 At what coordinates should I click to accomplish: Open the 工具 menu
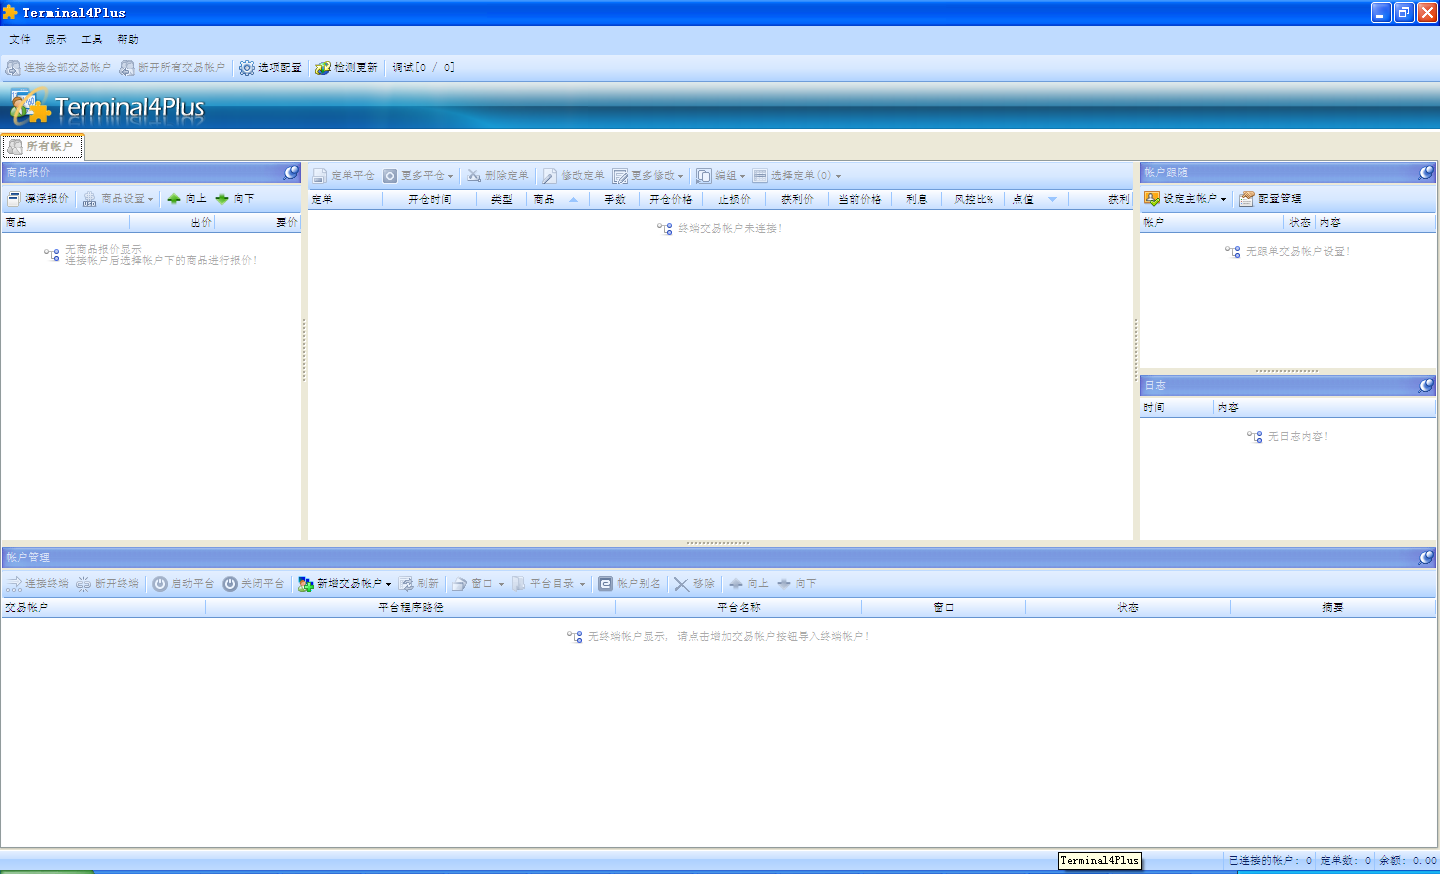pyautogui.click(x=92, y=40)
